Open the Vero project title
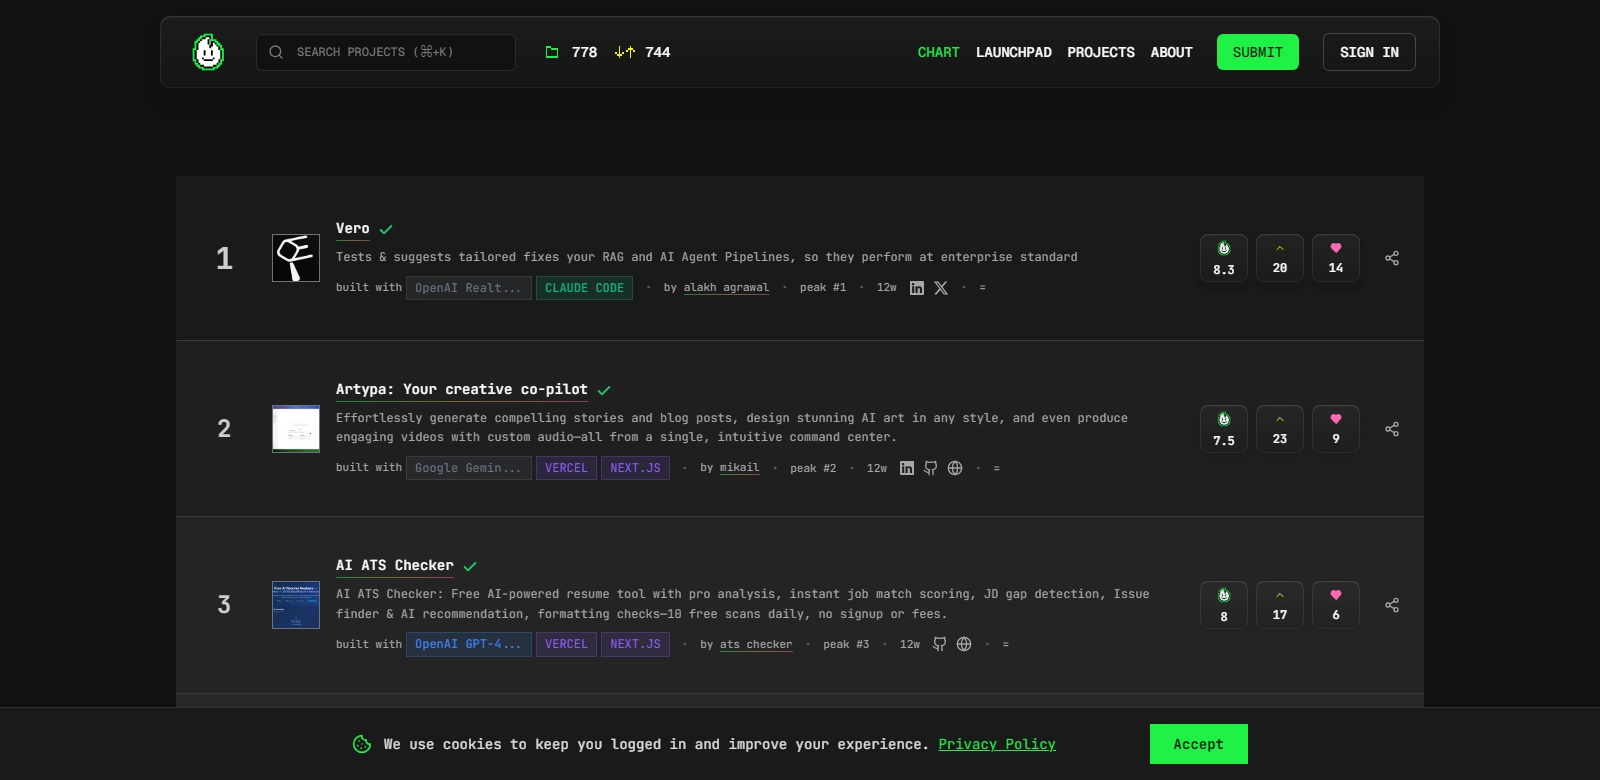The width and height of the screenshot is (1600, 780). [x=352, y=229]
